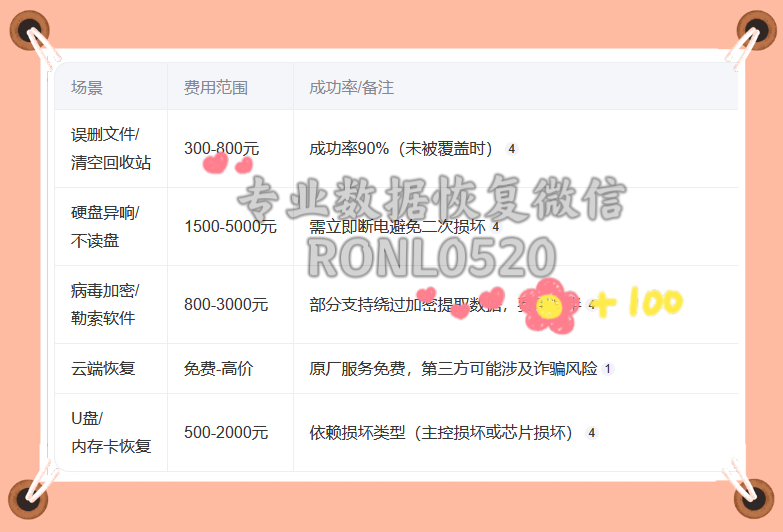
Task: Click the citation badge after 成功率90%（未被覆盖时）
Action: click(x=512, y=149)
